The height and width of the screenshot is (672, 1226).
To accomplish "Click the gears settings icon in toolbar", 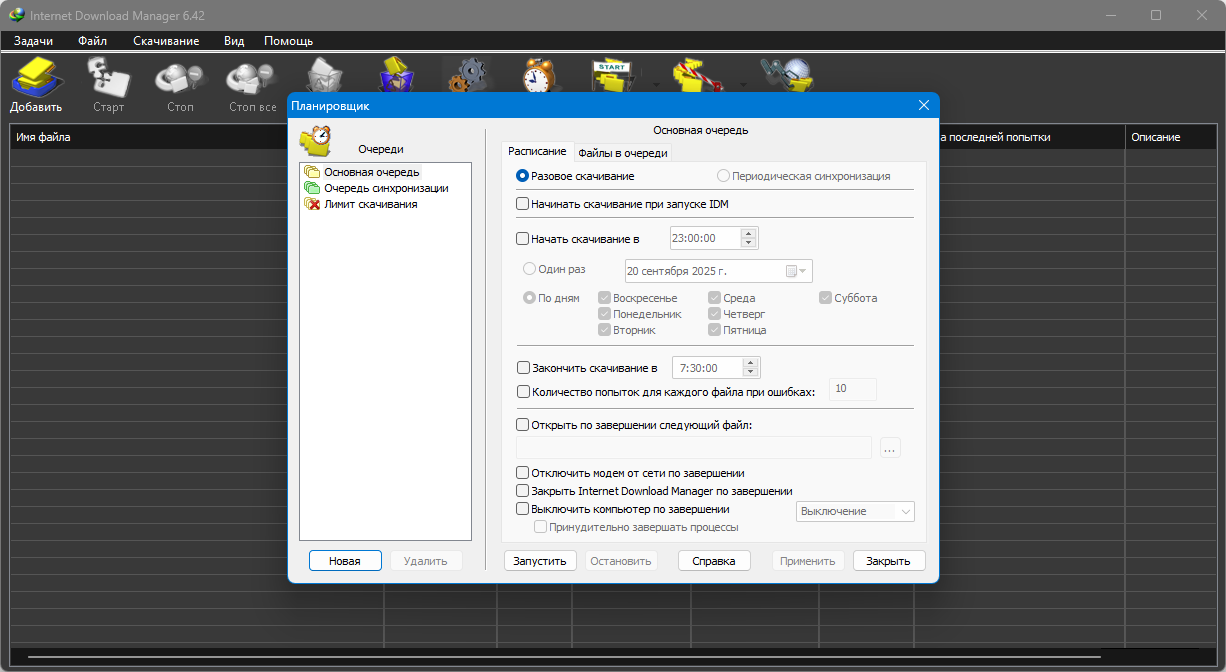I will [466, 75].
